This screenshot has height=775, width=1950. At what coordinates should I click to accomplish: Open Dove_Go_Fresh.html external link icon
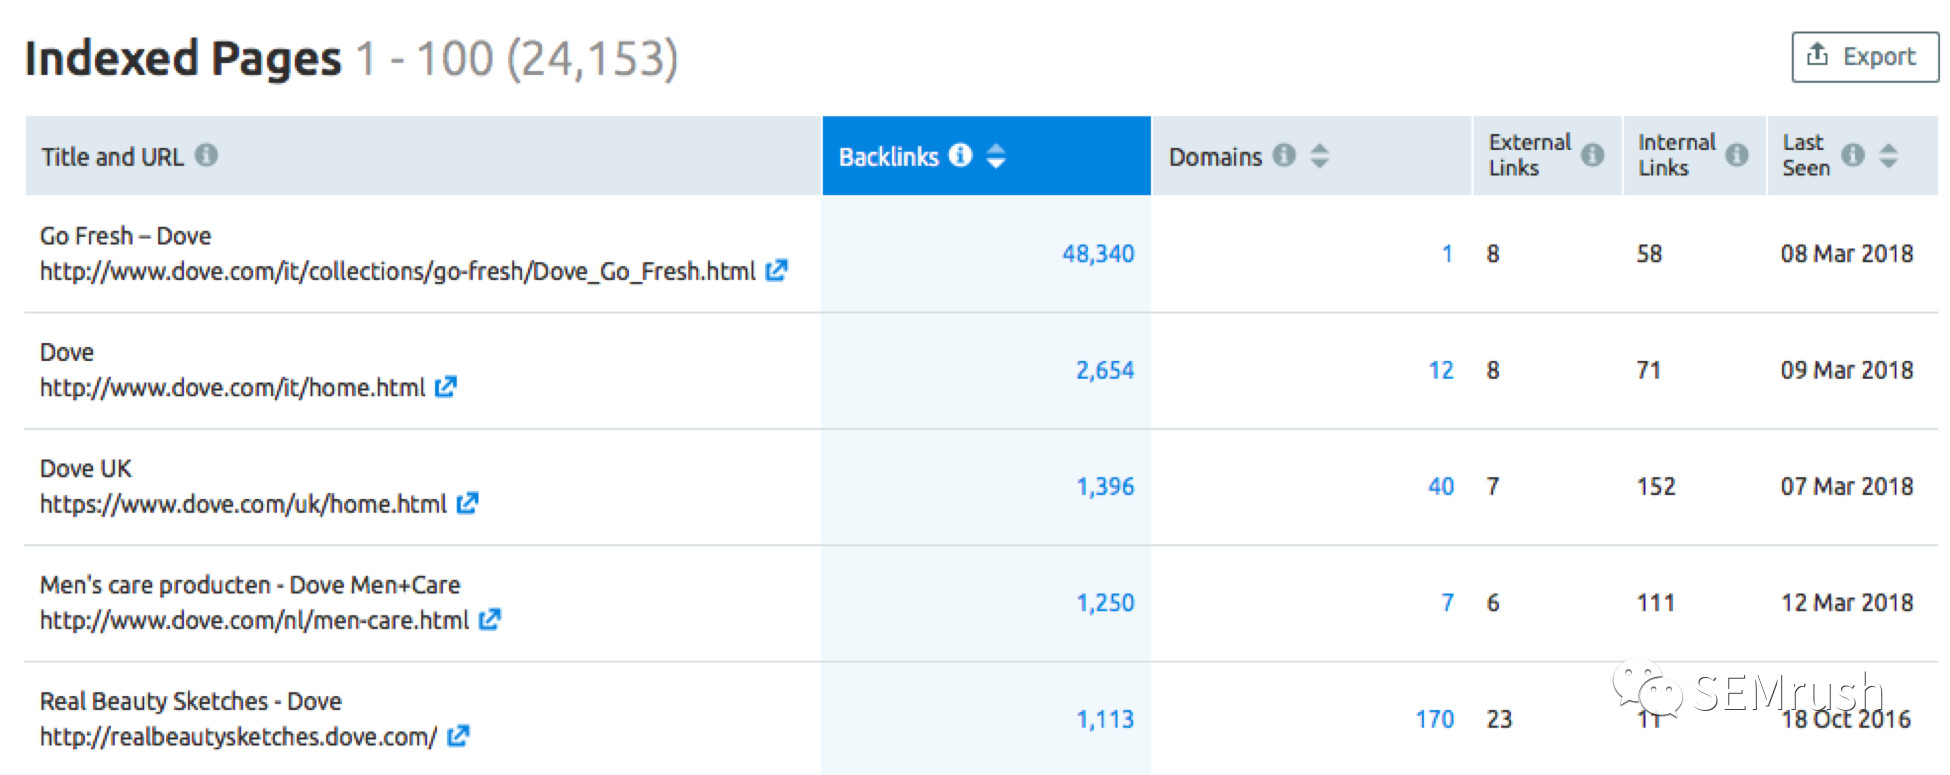[776, 270]
